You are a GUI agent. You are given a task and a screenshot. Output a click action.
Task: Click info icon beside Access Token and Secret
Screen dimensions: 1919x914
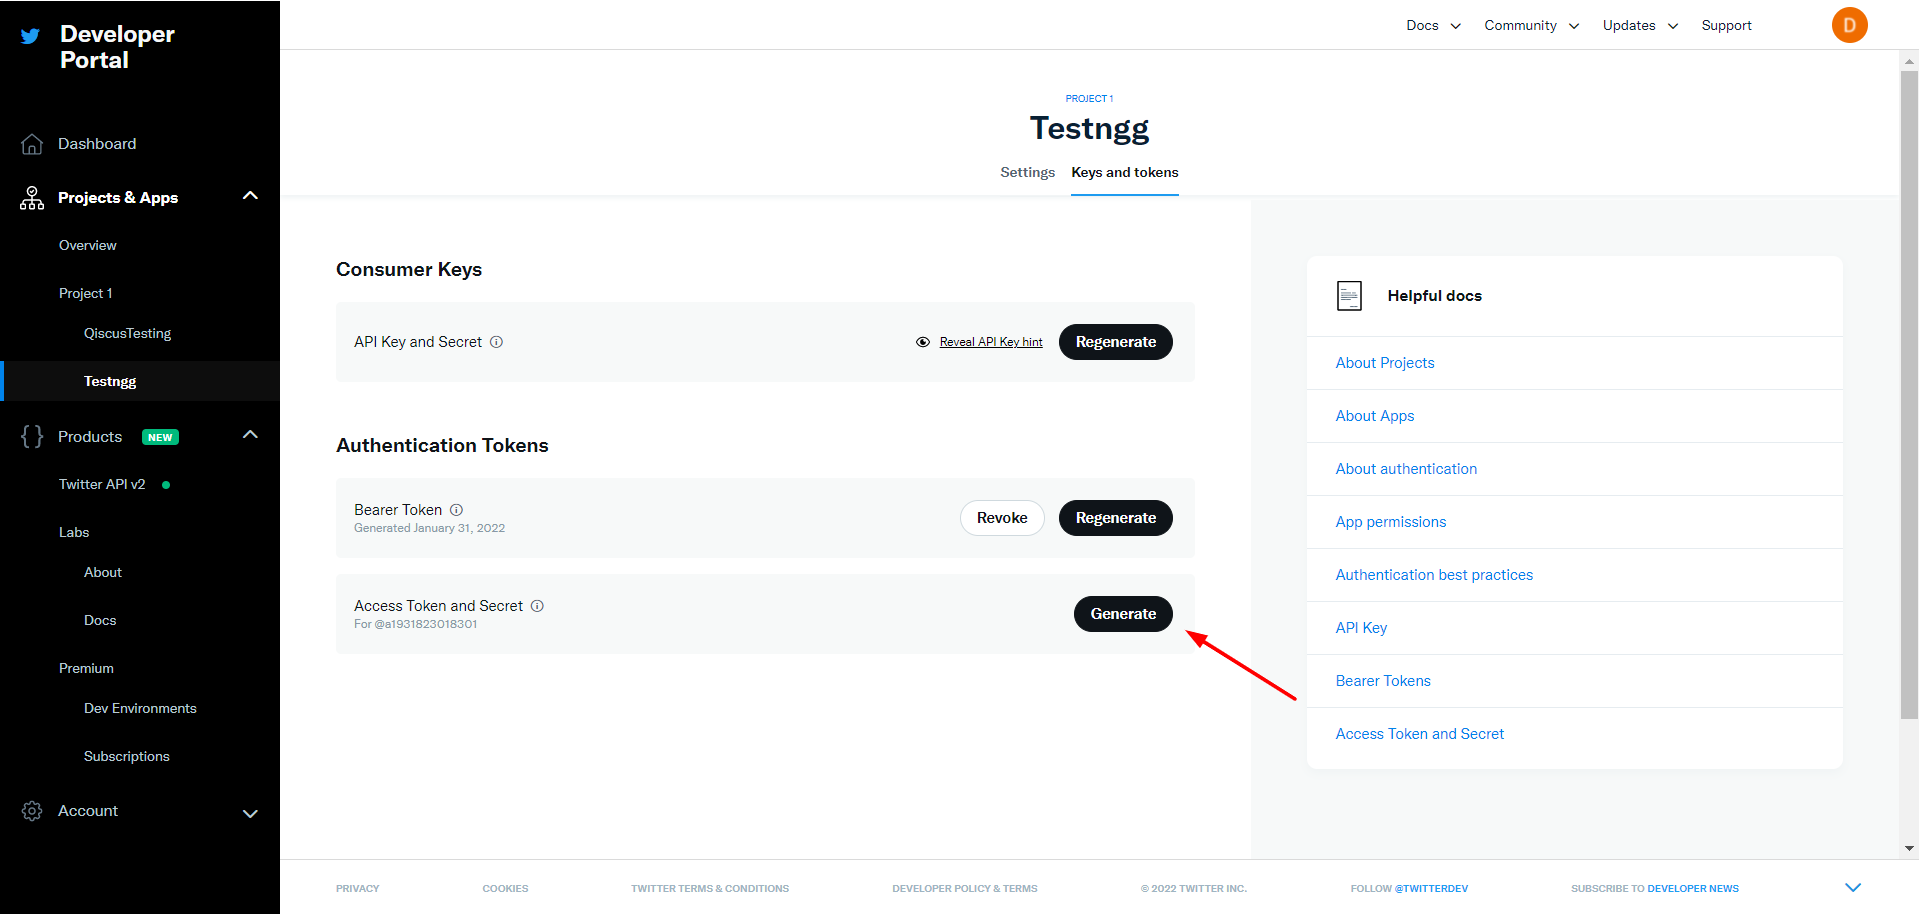(x=537, y=606)
